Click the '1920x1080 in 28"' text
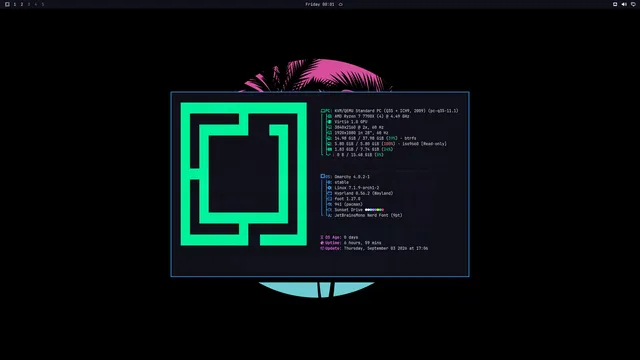This screenshot has width=640, height=360. 353,133
